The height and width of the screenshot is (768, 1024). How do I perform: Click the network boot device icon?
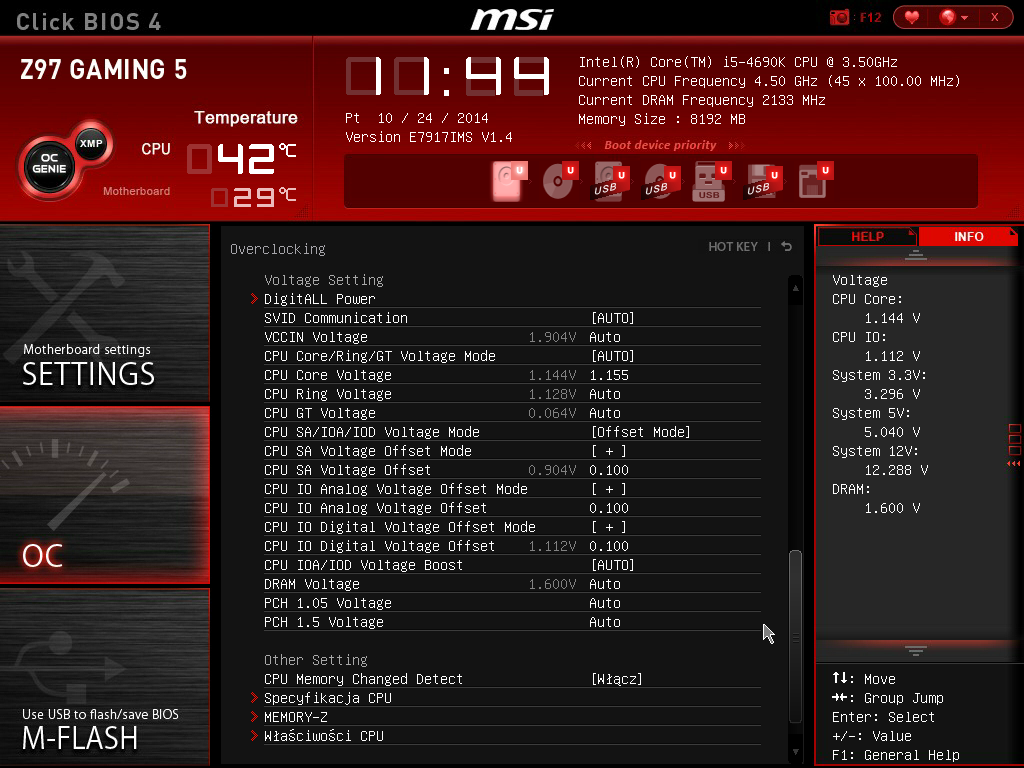click(815, 181)
